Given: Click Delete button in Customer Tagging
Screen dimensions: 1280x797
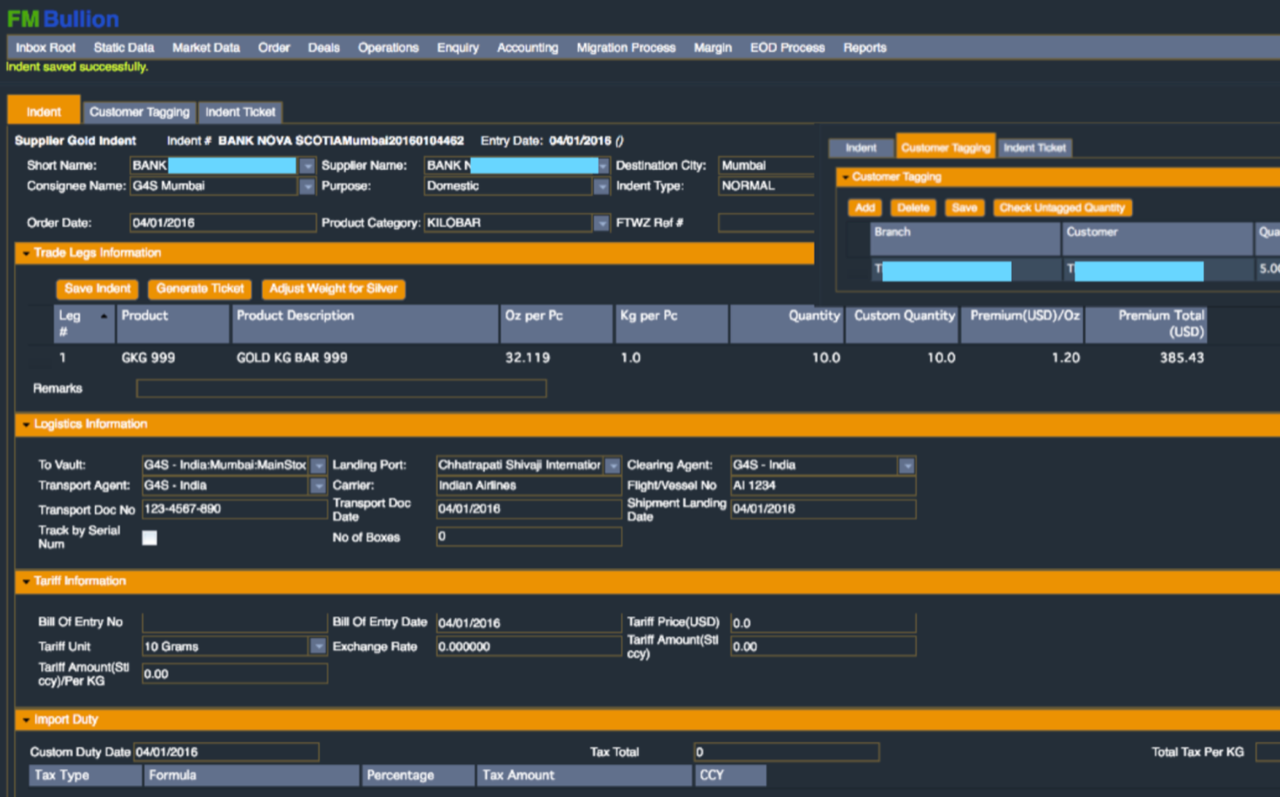Looking at the screenshot, I should (913, 208).
